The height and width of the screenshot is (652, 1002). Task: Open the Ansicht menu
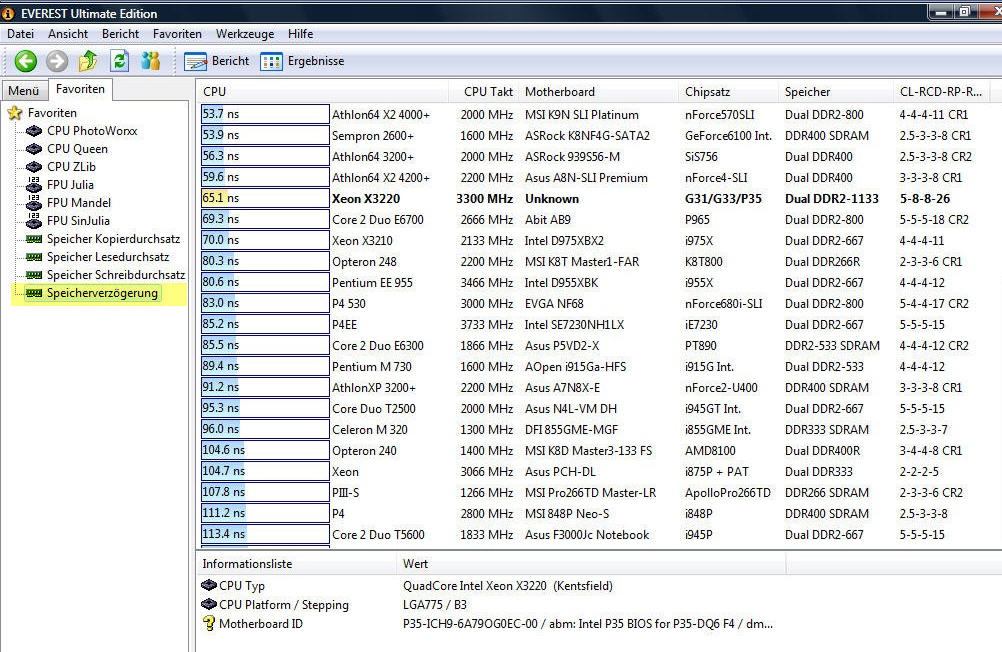pyautogui.click(x=68, y=34)
